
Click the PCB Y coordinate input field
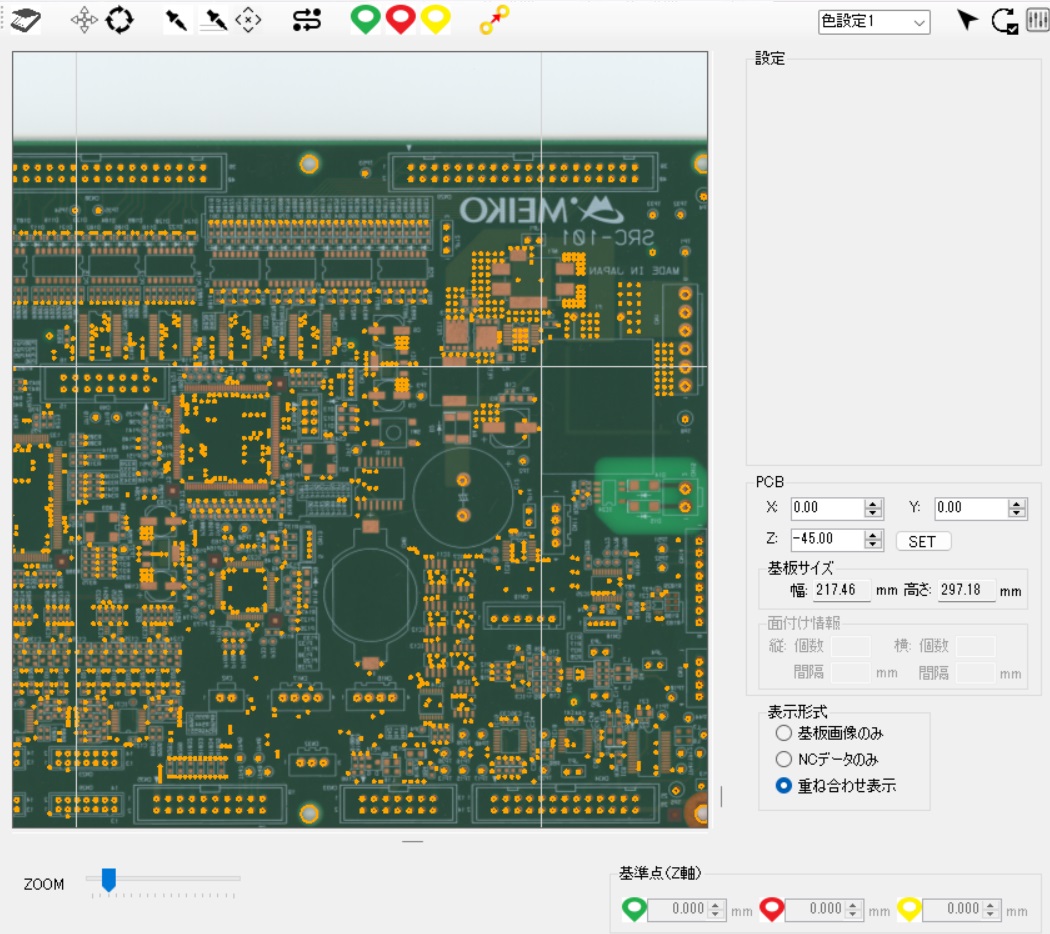(x=972, y=508)
